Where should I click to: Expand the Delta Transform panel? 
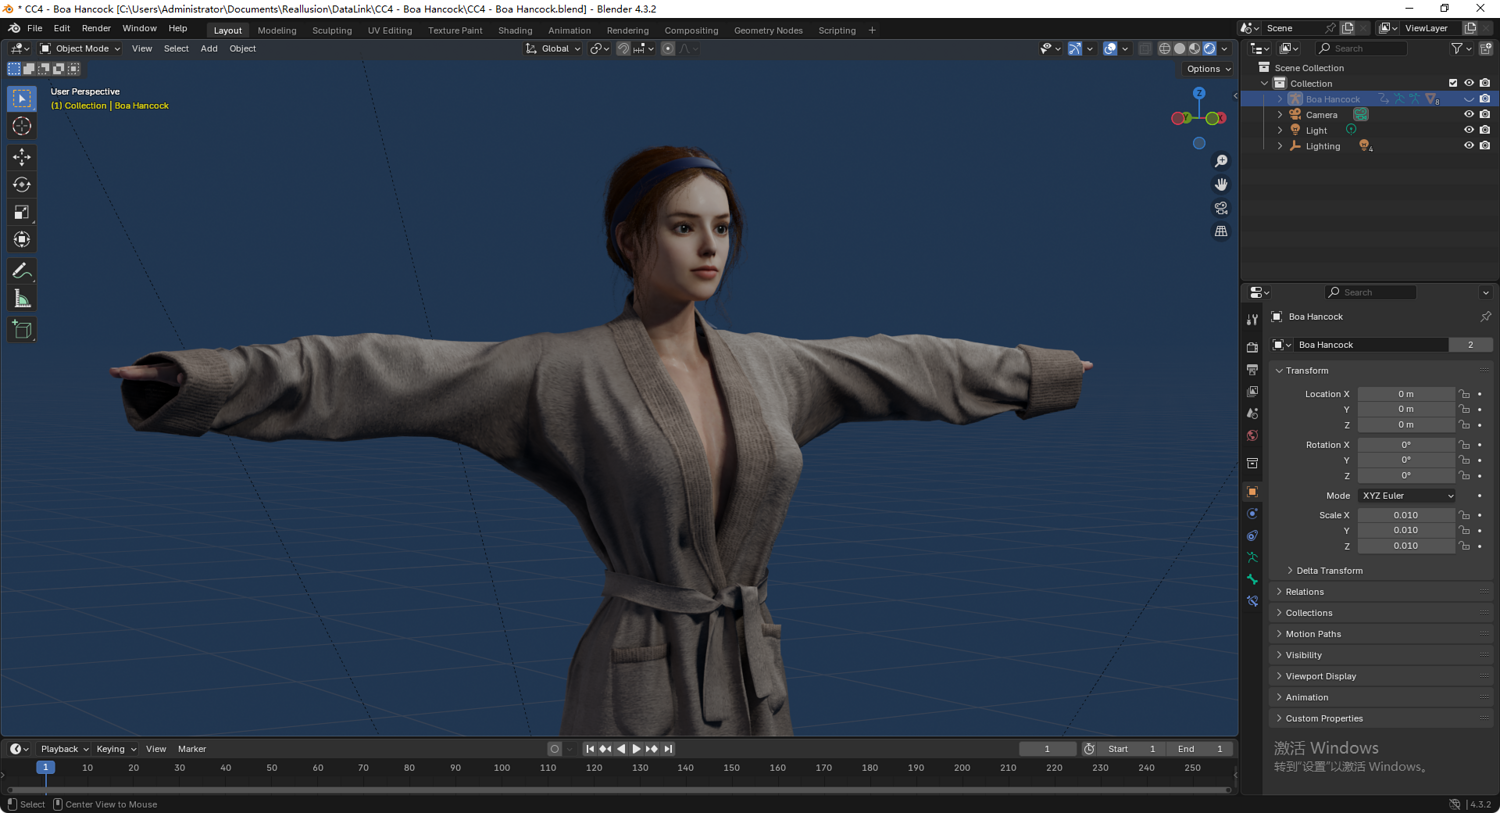click(x=1329, y=571)
